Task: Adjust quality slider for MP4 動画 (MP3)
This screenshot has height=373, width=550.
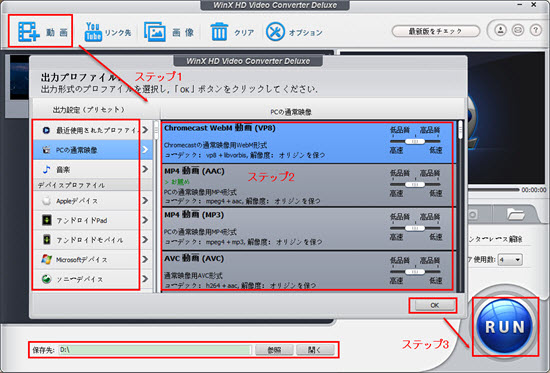Action: [415, 228]
